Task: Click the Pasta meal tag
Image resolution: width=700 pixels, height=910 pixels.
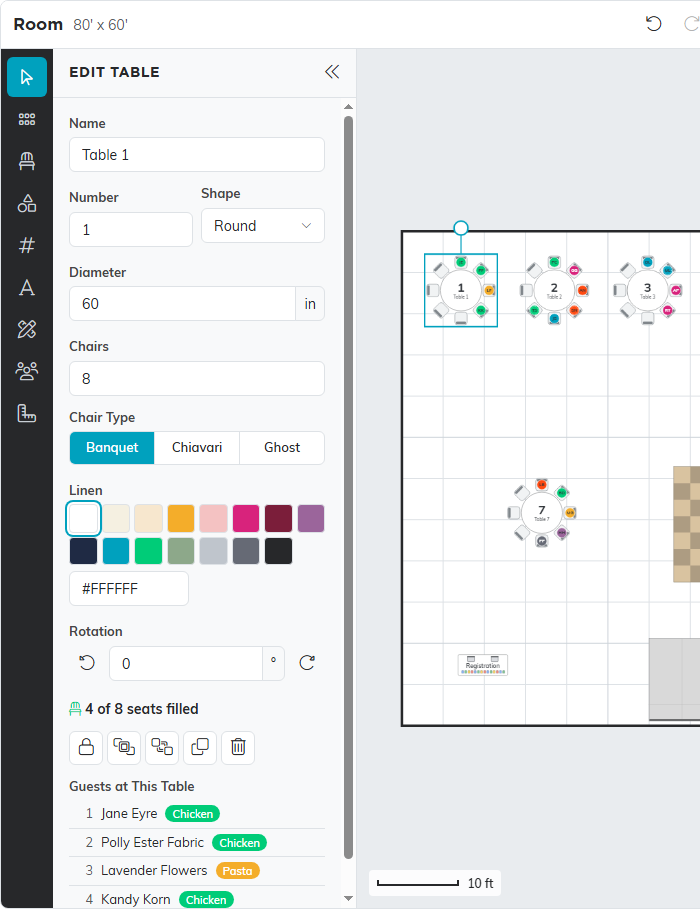Action: (237, 871)
